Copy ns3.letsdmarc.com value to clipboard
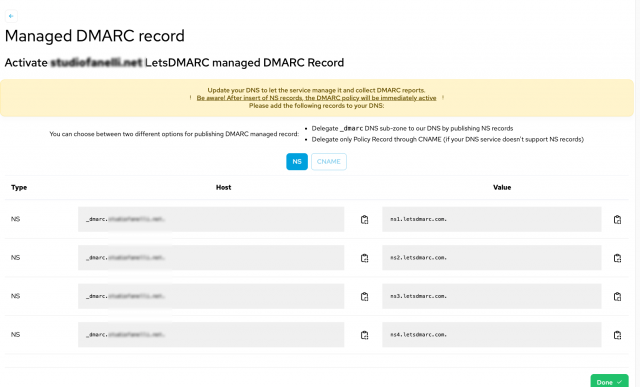The width and height of the screenshot is (640, 387). click(x=617, y=296)
